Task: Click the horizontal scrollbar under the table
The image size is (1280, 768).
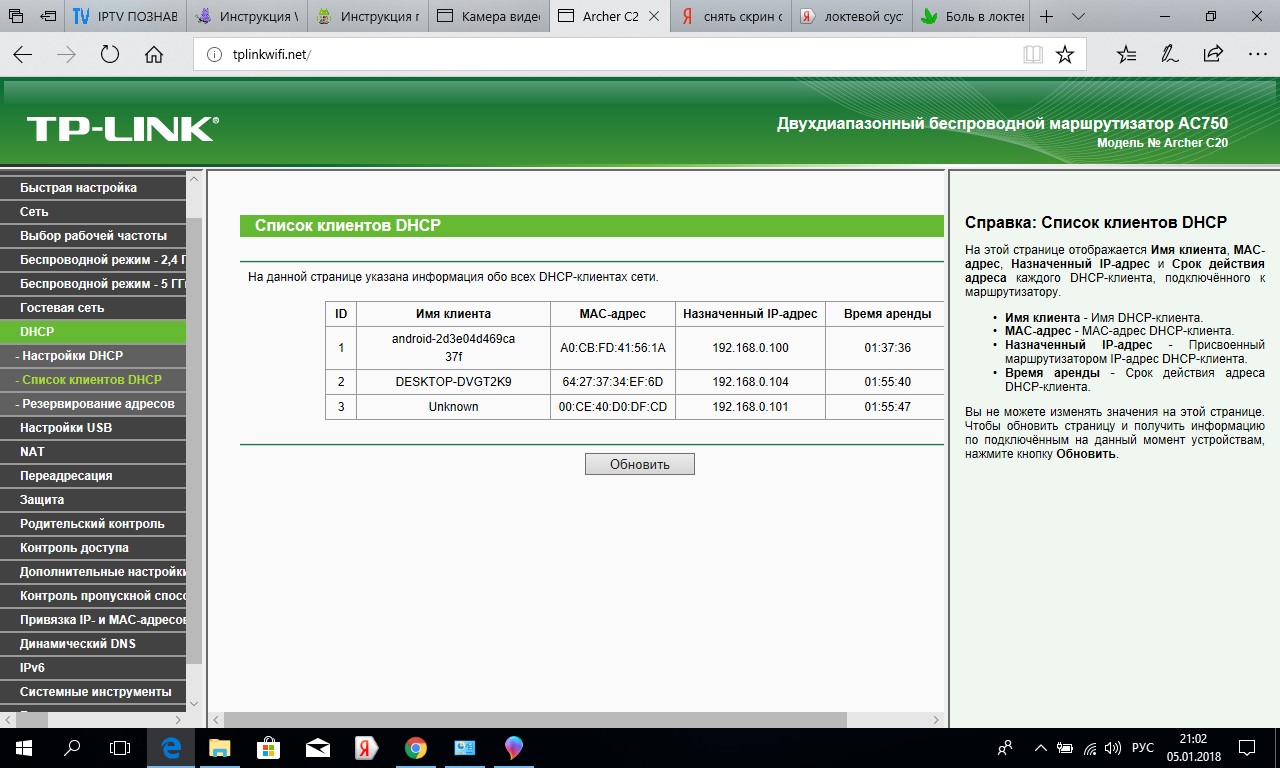Action: click(535, 720)
